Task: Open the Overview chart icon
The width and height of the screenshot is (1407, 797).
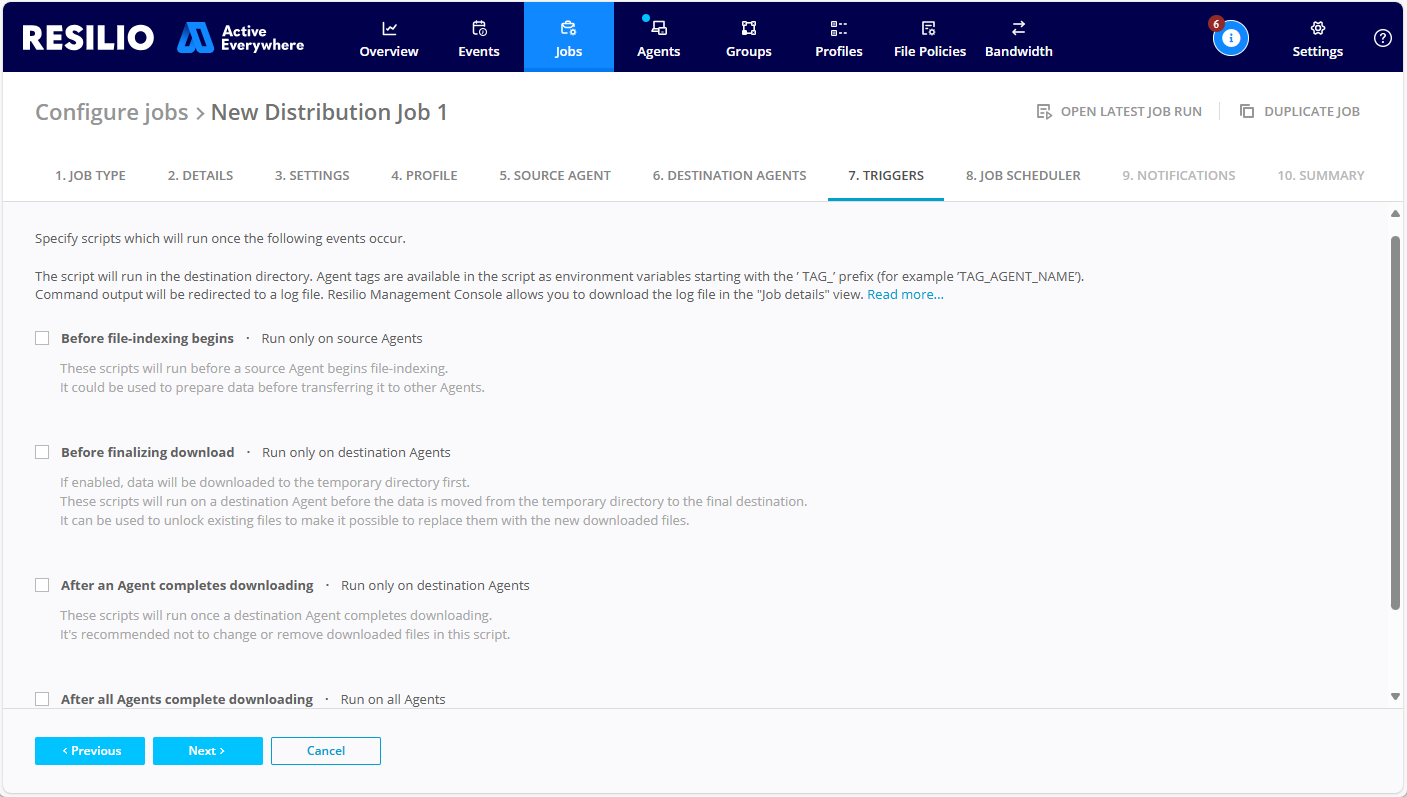Action: coord(389,29)
